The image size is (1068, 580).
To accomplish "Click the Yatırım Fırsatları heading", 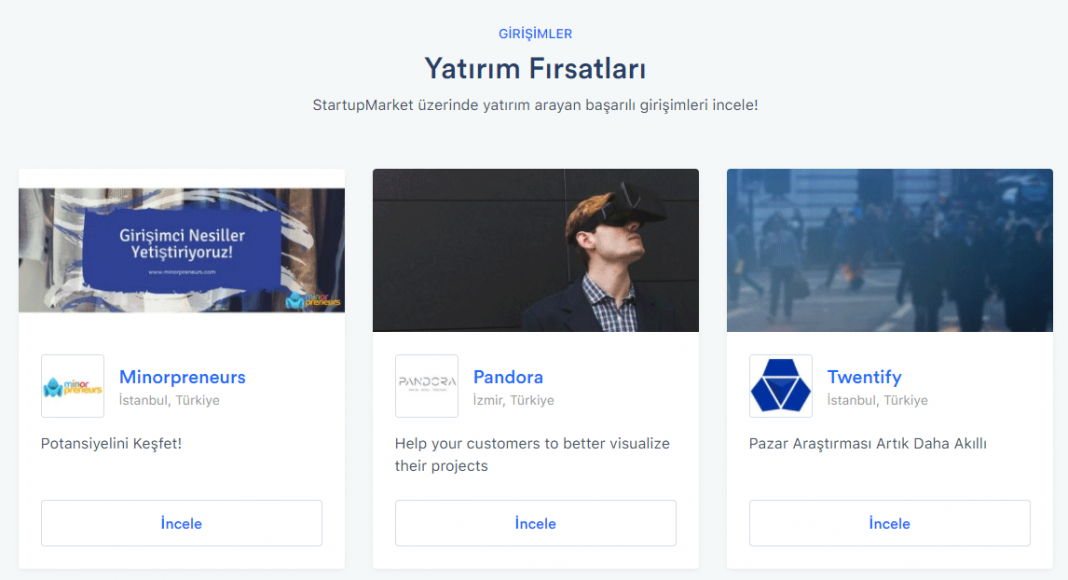I will 535,69.
